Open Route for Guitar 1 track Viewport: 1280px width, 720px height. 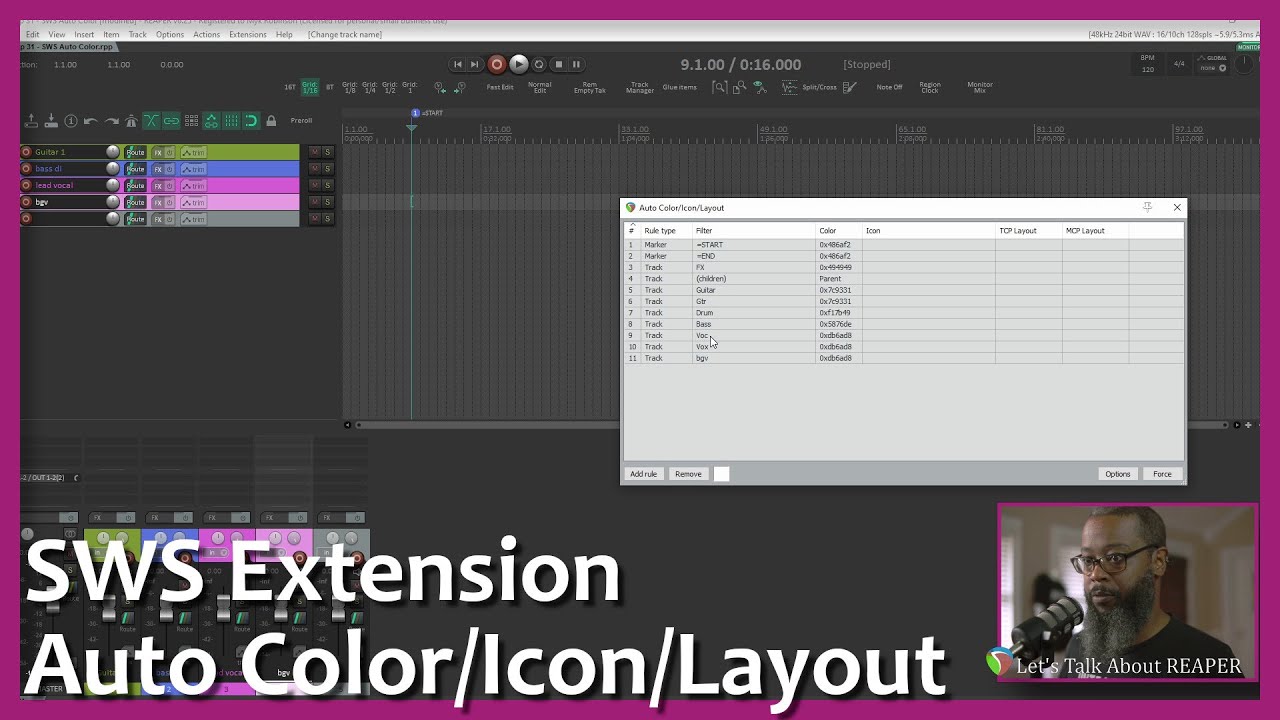click(135, 152)
